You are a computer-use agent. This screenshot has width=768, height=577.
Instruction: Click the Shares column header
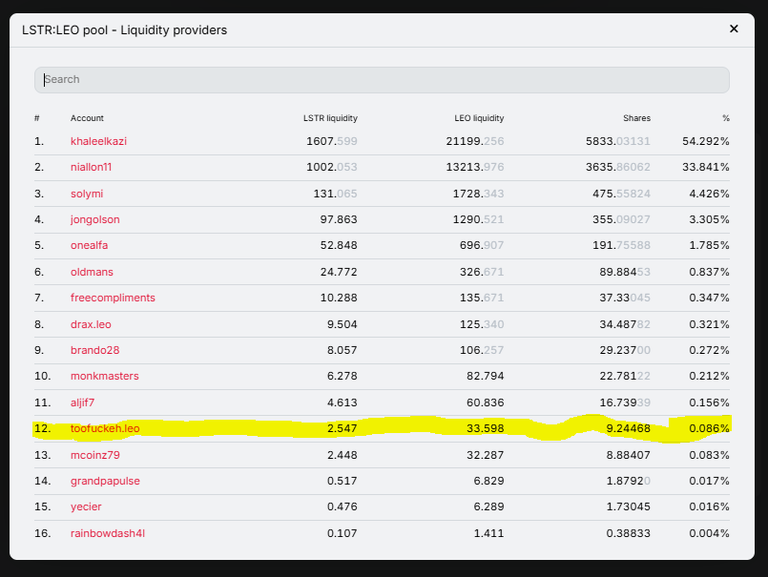tap(637, 118)
